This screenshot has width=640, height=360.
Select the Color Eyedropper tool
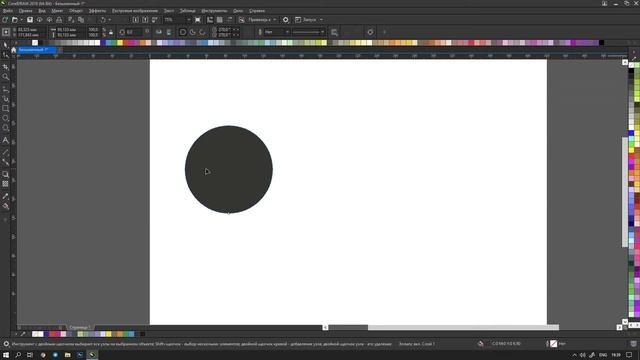point(5,196)
